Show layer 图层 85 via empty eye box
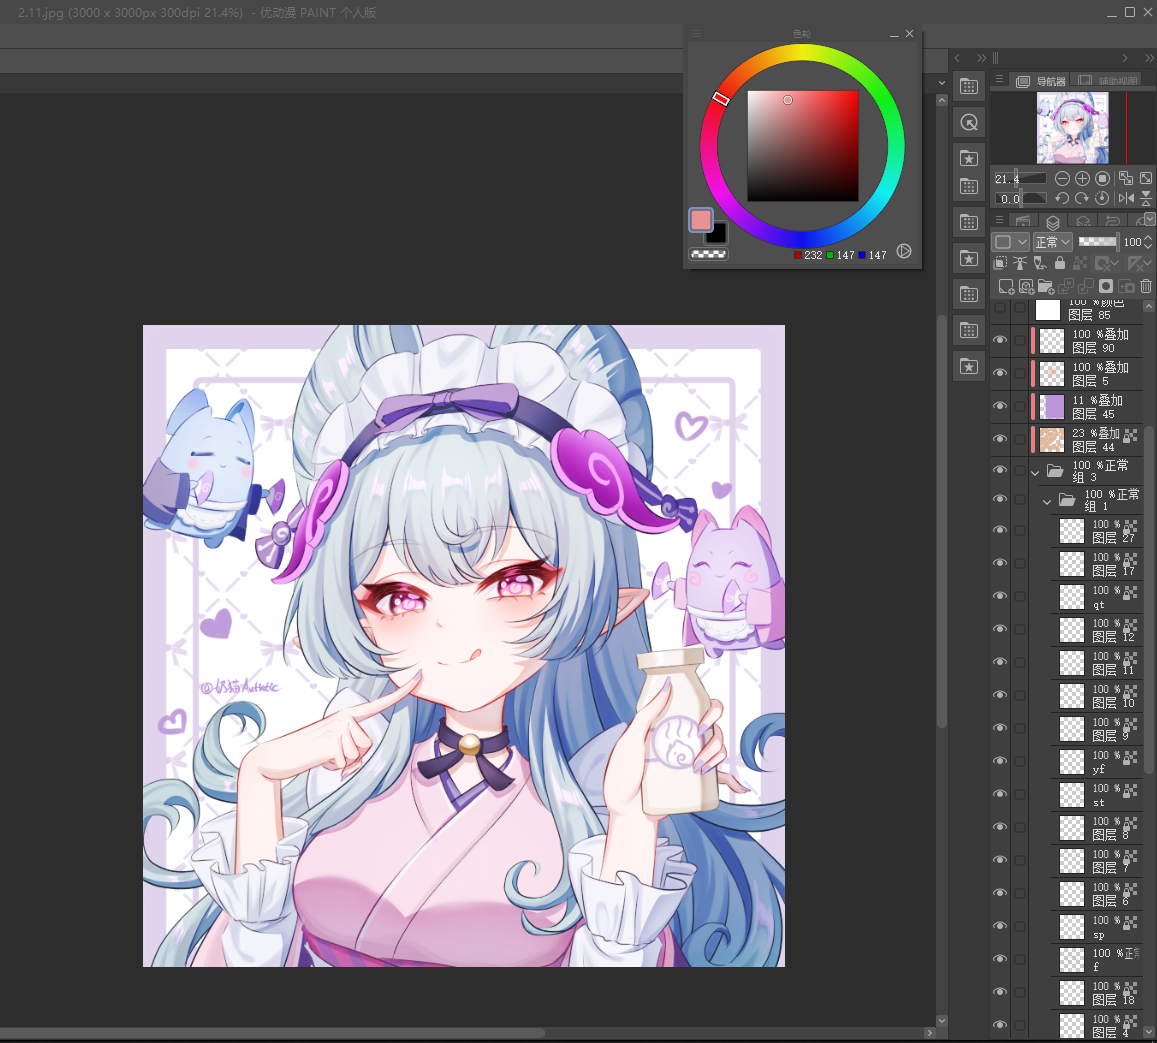This screenshot has width=1157, height=1043. (x=1000, y=308)
